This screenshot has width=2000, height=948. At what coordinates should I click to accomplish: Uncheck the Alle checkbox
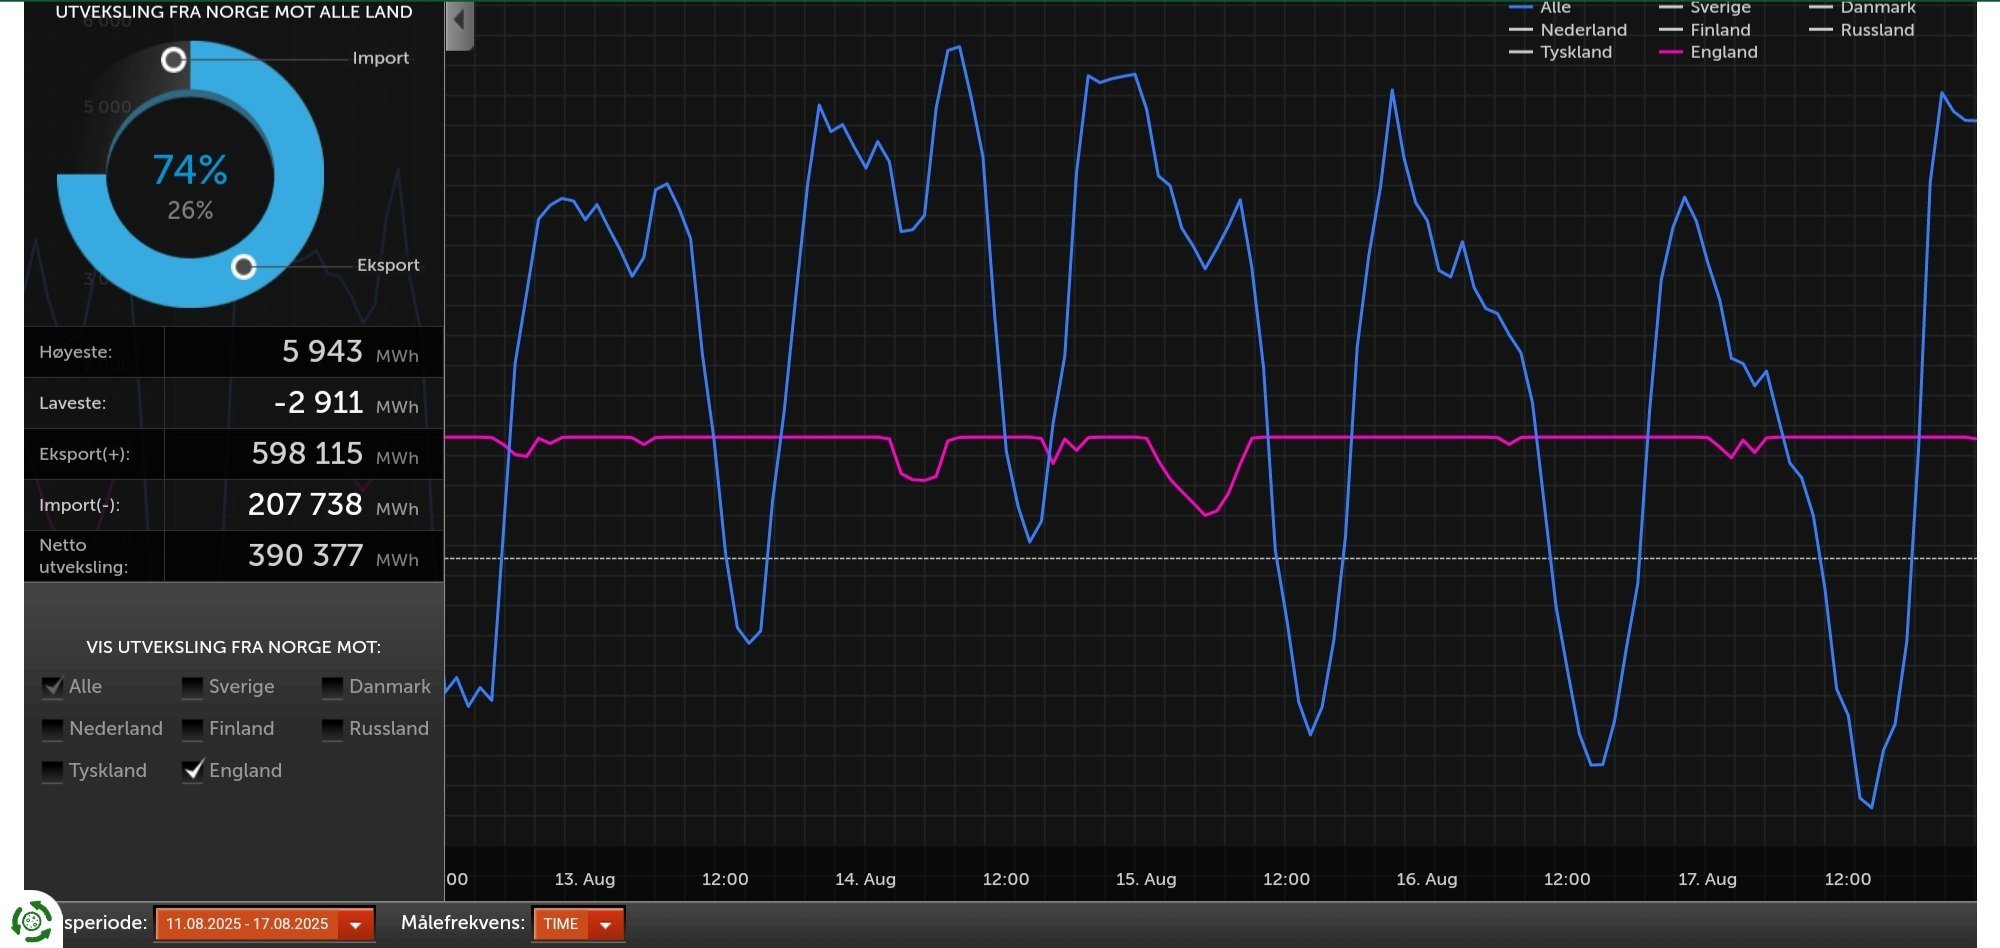click(x=52, y=687)
